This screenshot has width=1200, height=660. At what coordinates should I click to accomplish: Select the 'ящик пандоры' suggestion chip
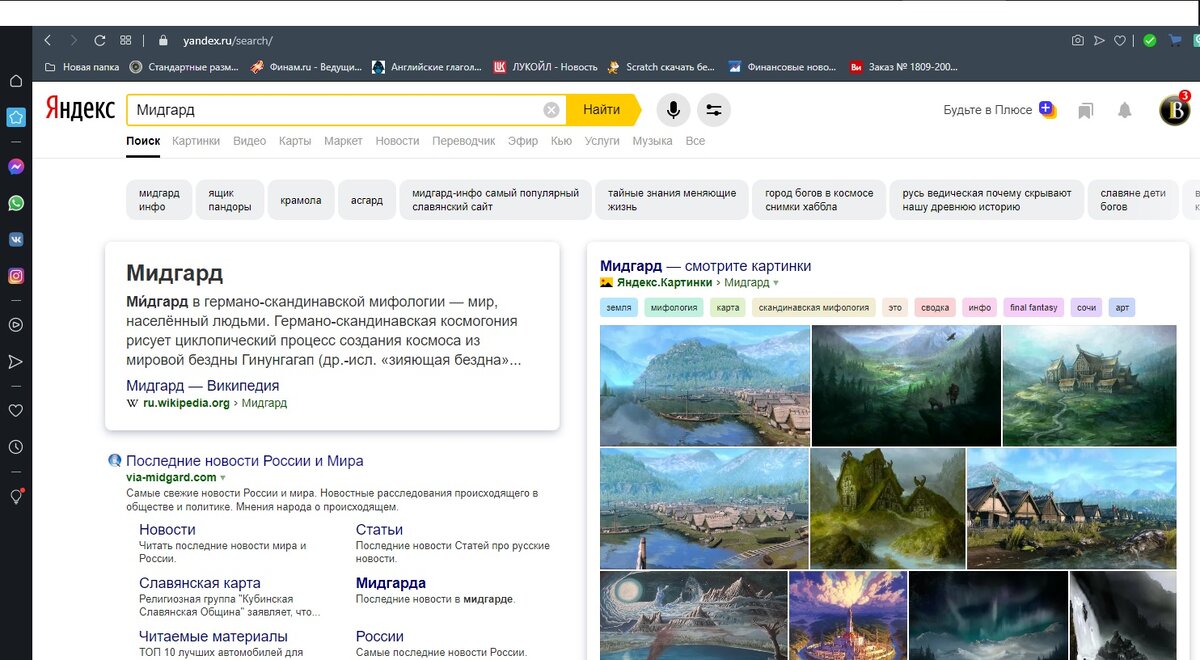pyautogui.click(x=230, y=199)
